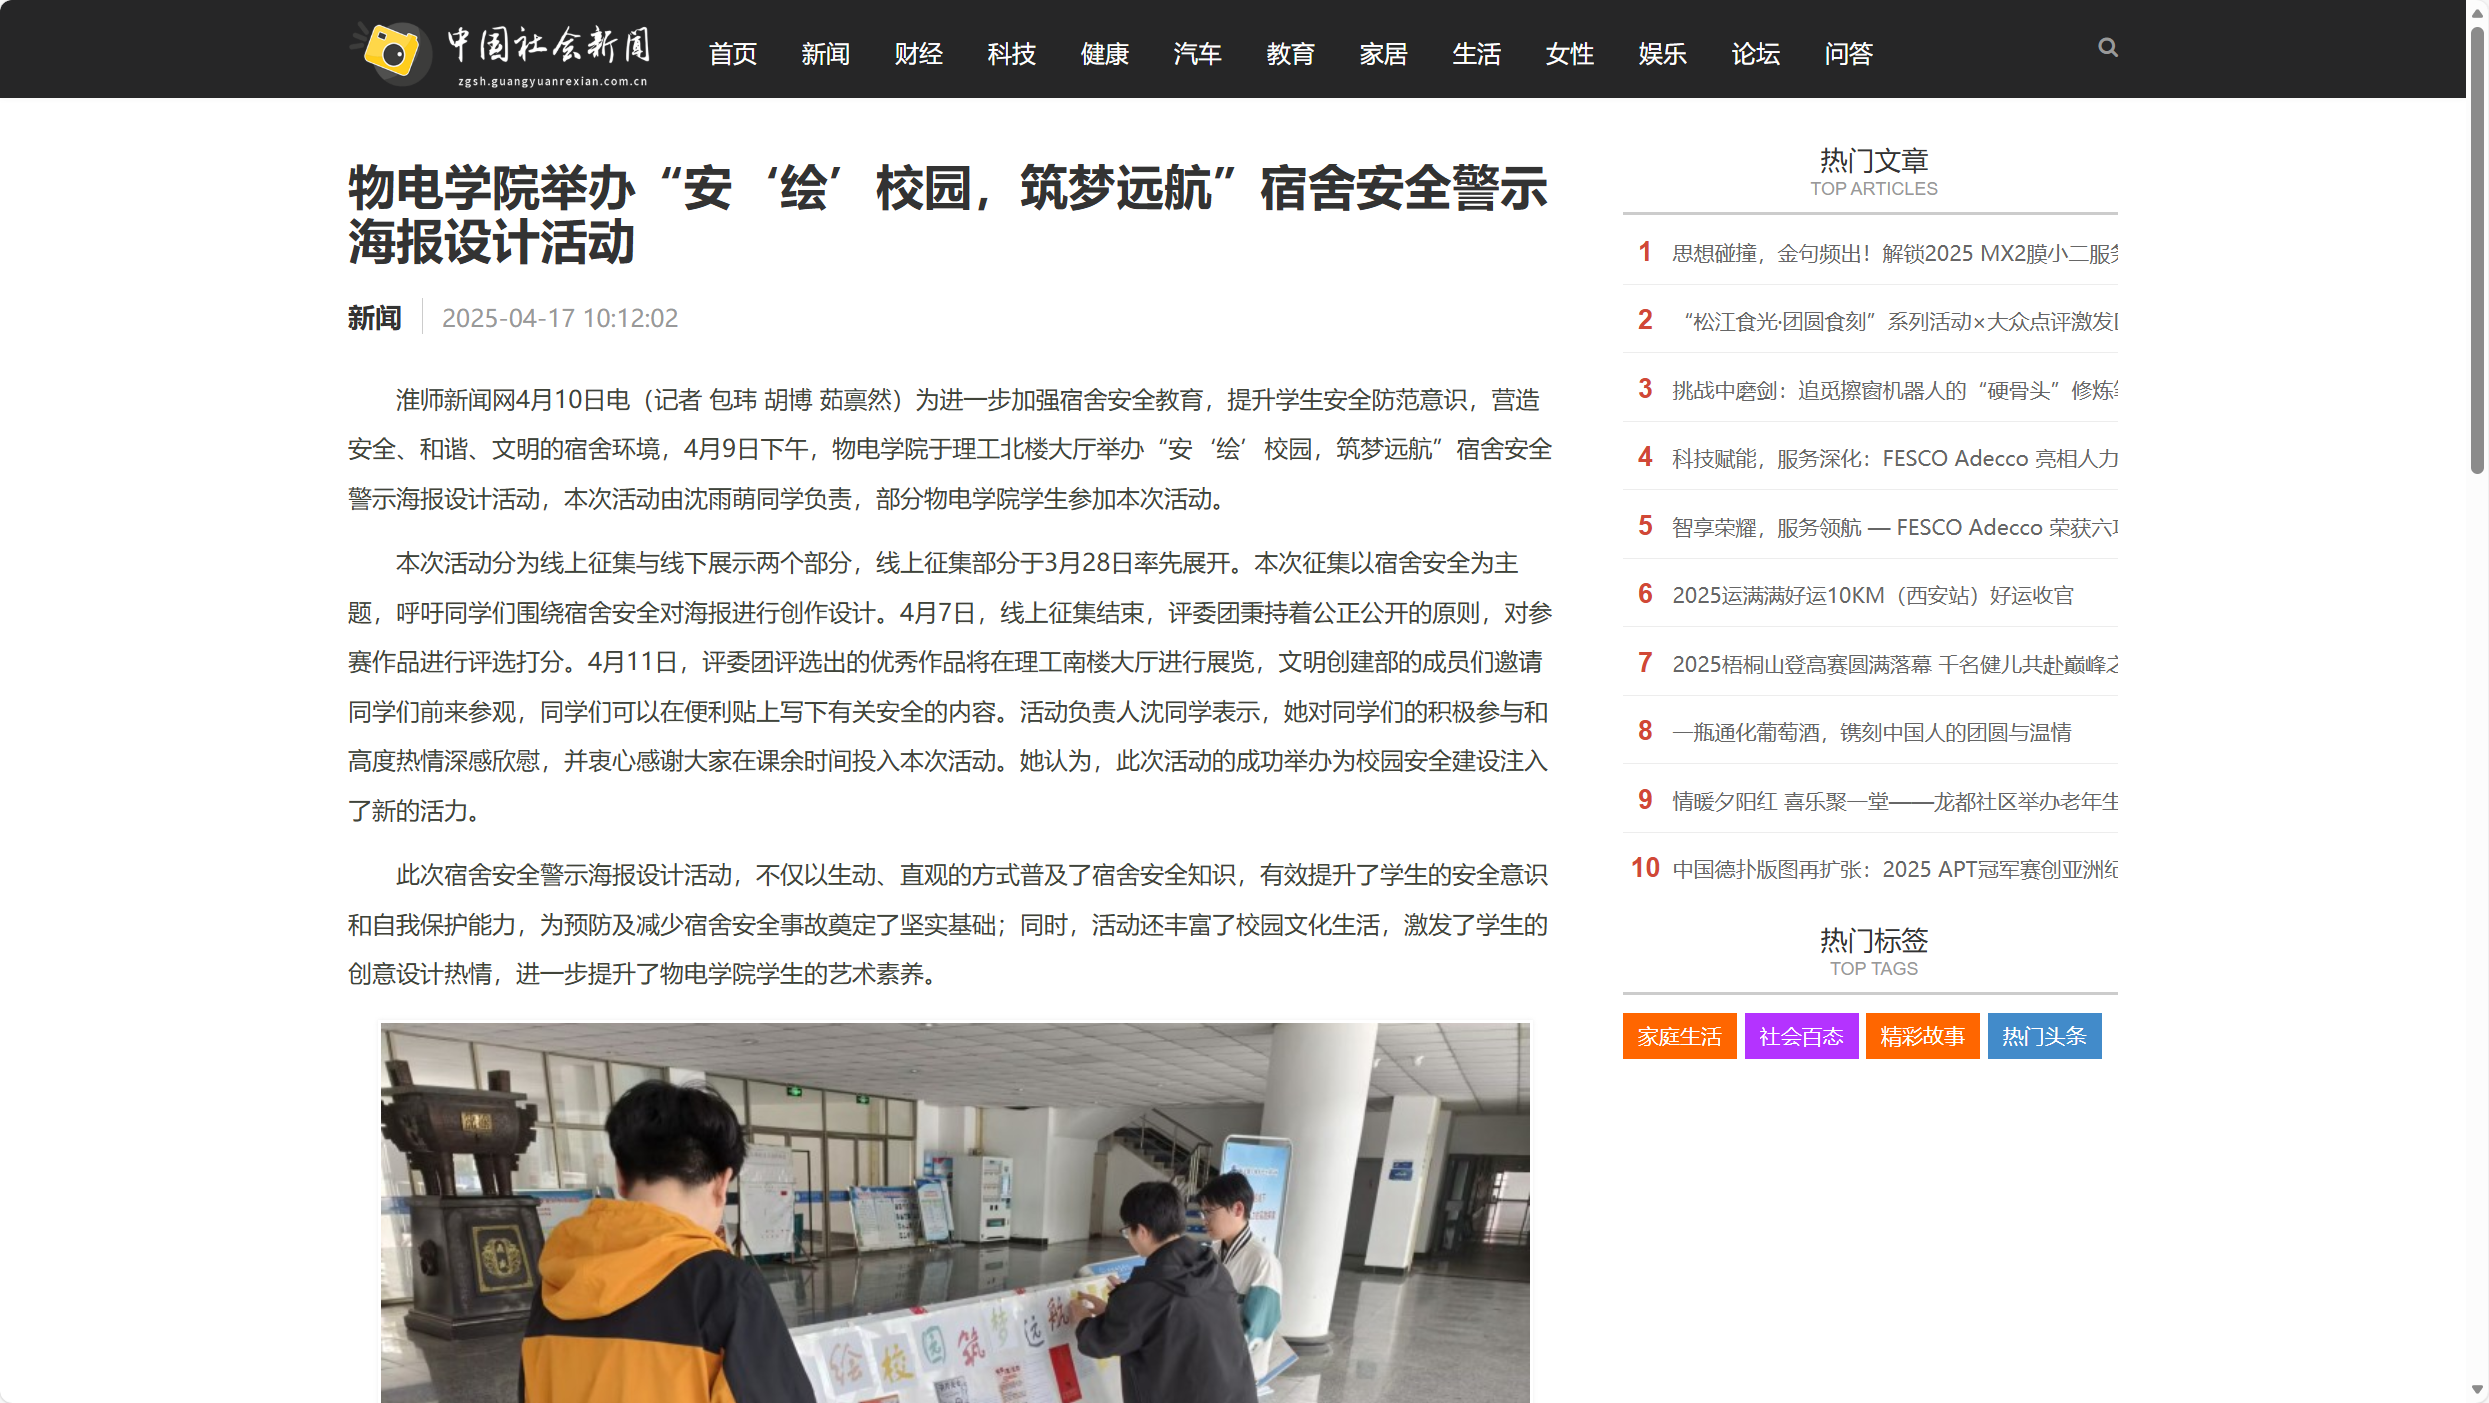
Task: Open the site search via magnifier icon
Action: point(2106,47)
